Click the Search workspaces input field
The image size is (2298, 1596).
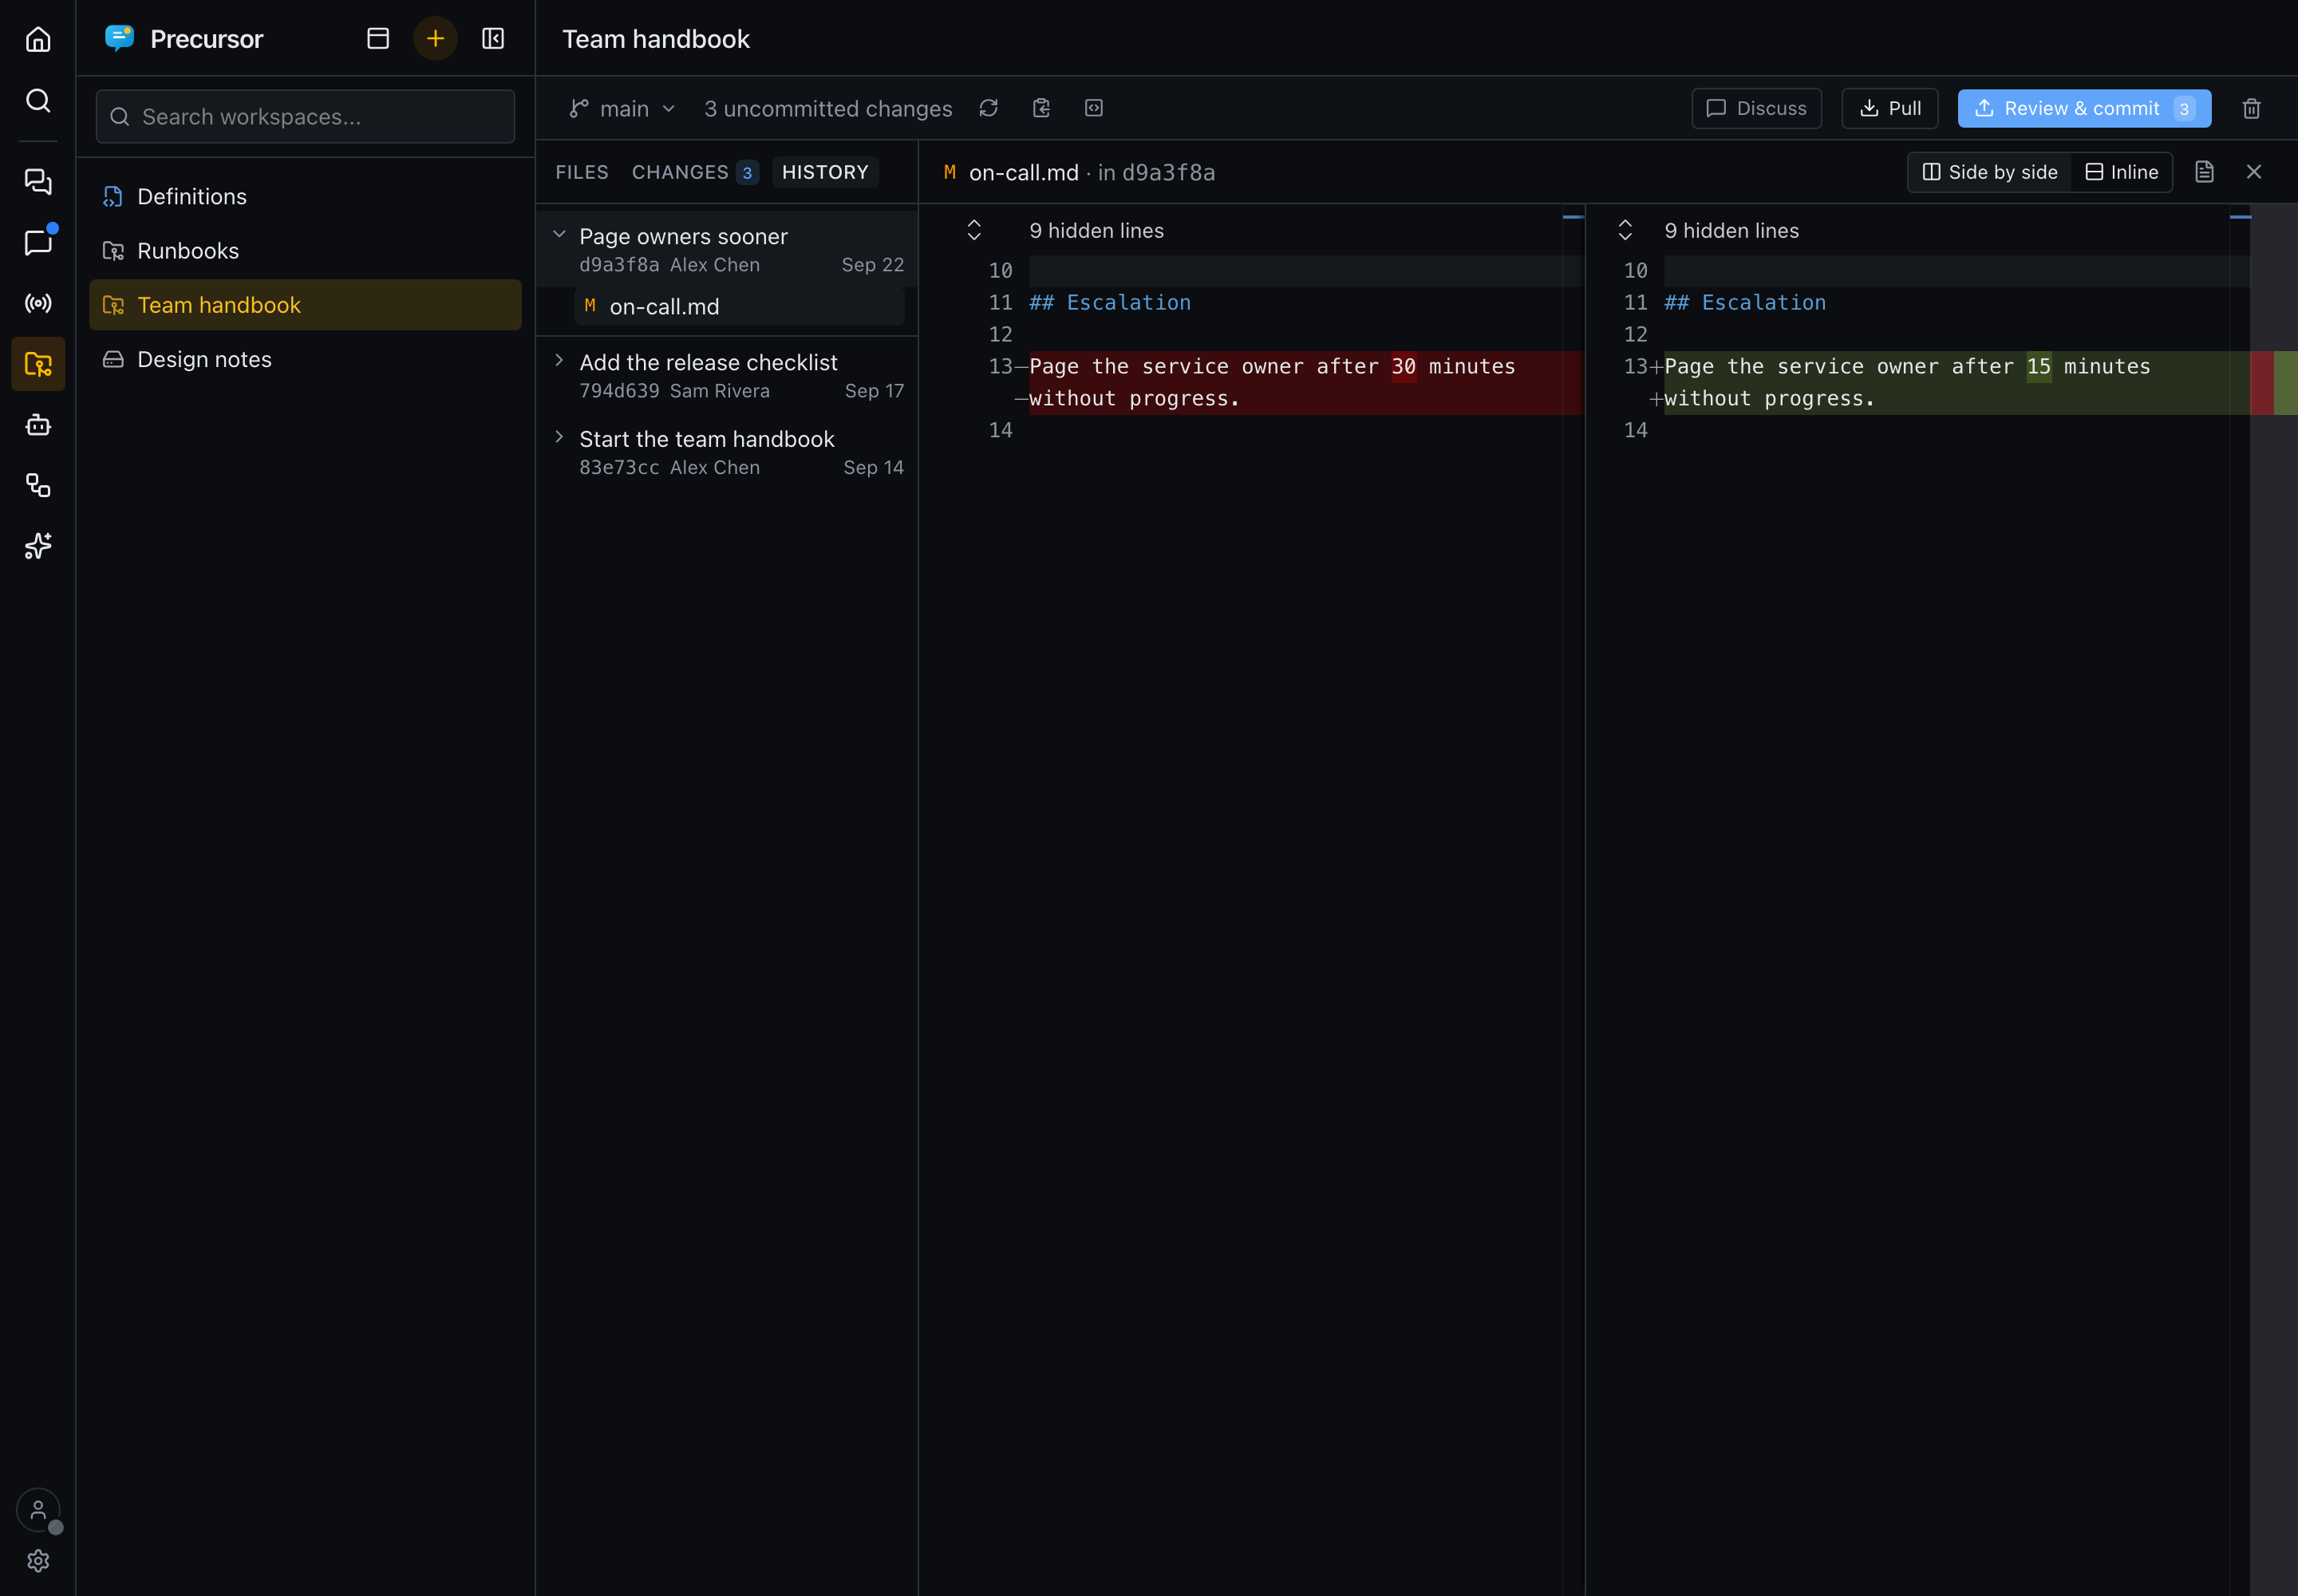(x=305, y=116)
